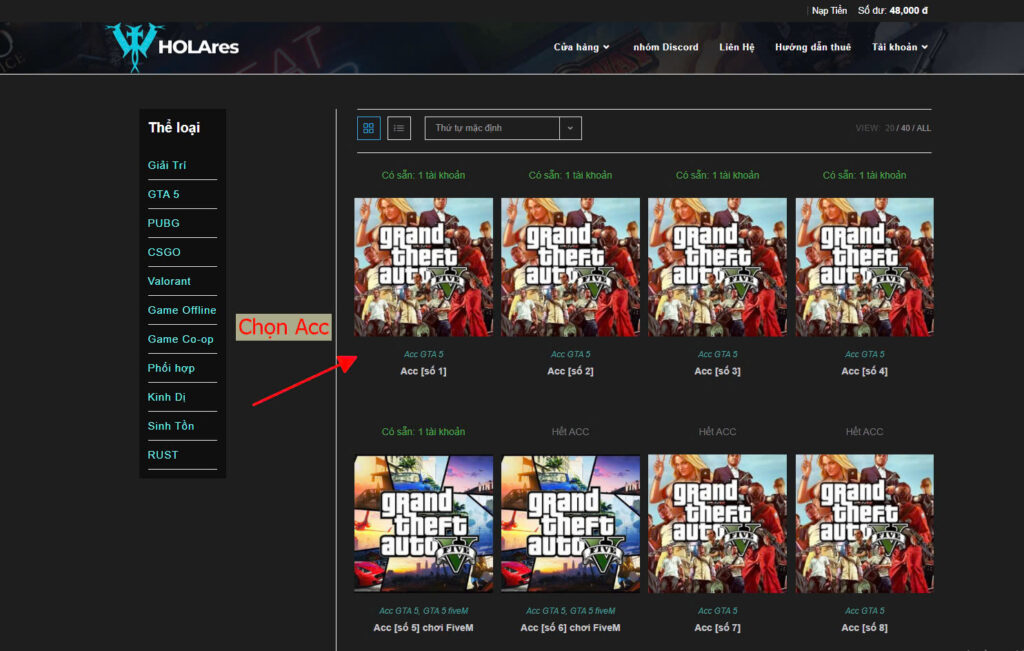Open the RUST category

(x=163, y=454)
